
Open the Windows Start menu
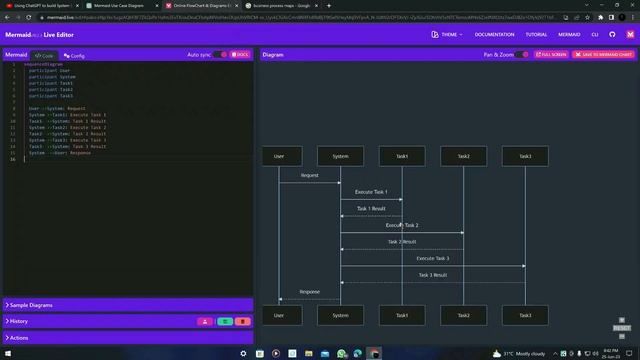[x=7, y=353]
